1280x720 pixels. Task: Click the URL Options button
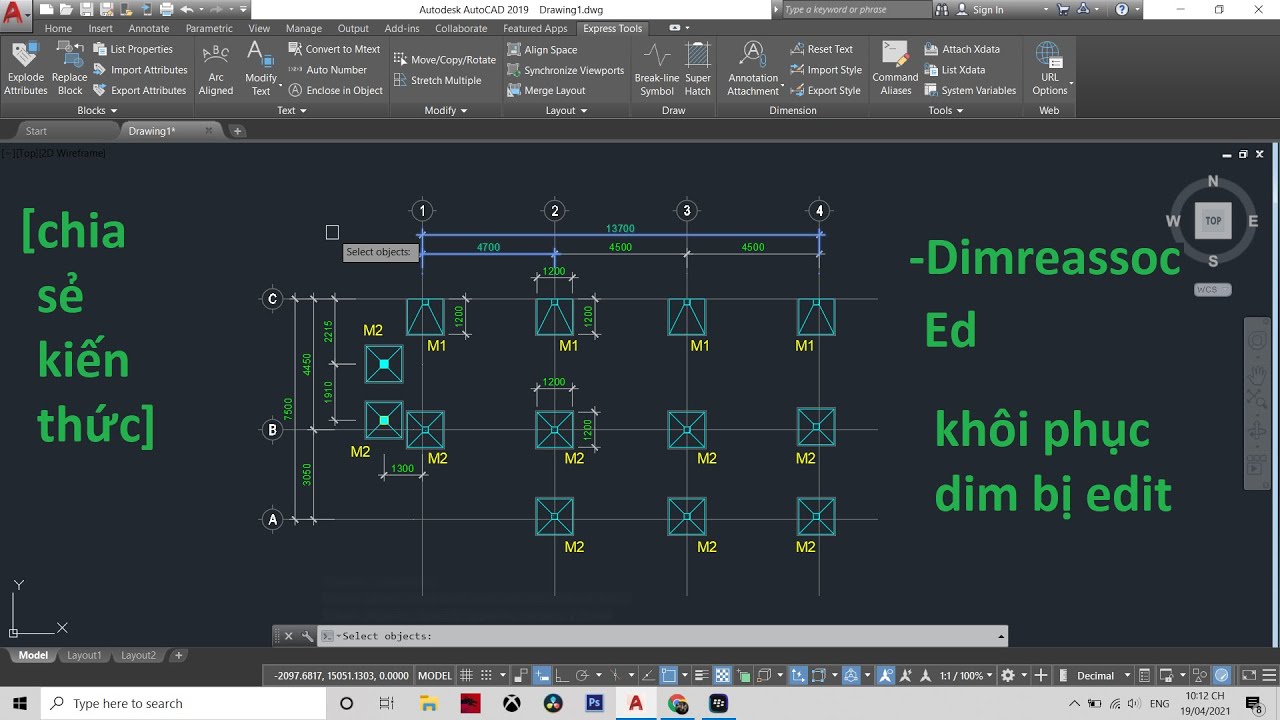pos(1049,69)
